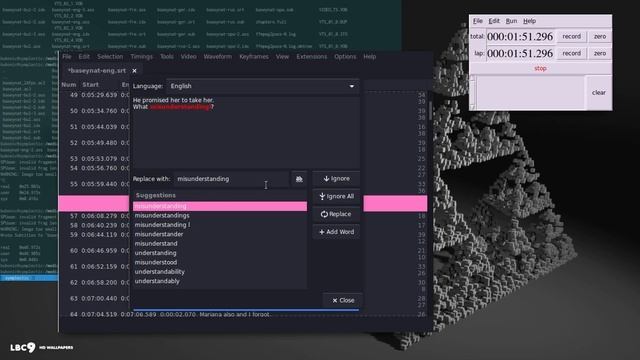Select subtitle row 55 at 0:05:59.440
The height and width of the screenshot is (360, 640).
pyautogui.click(x=95, y=184)
